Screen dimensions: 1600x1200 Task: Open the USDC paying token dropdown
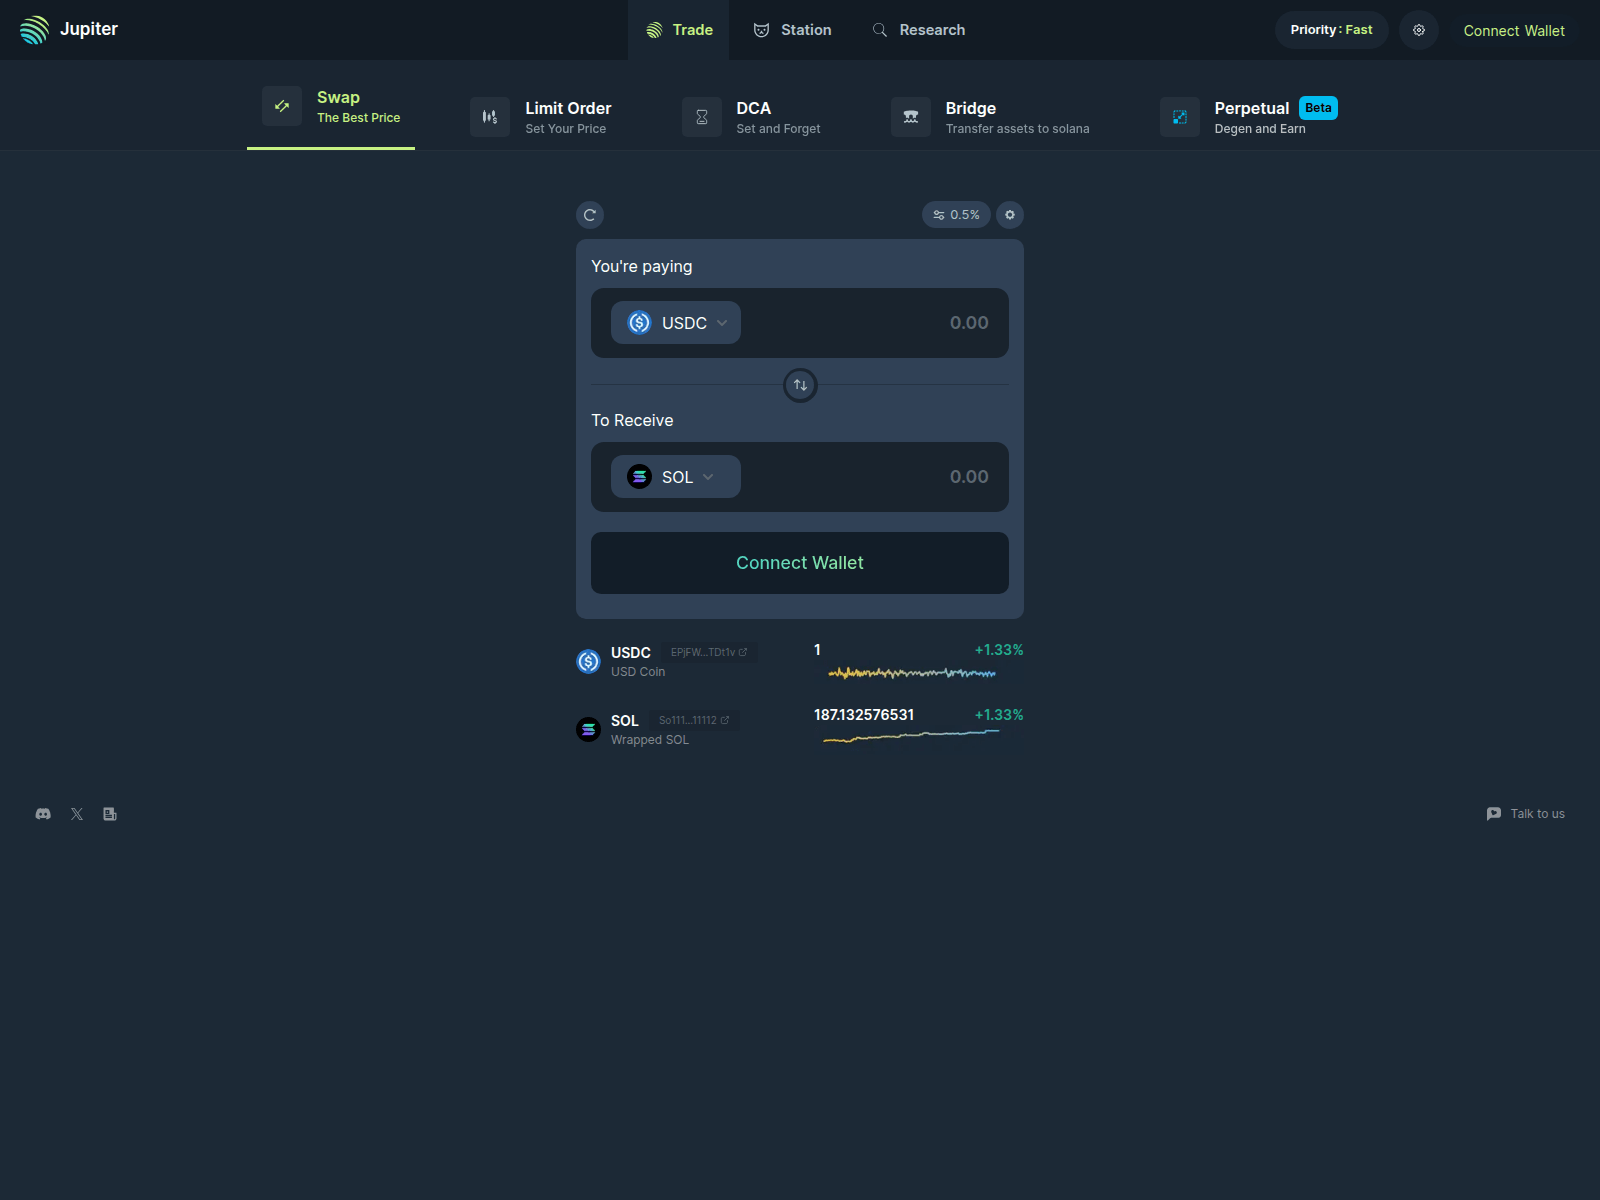point(676,323)
